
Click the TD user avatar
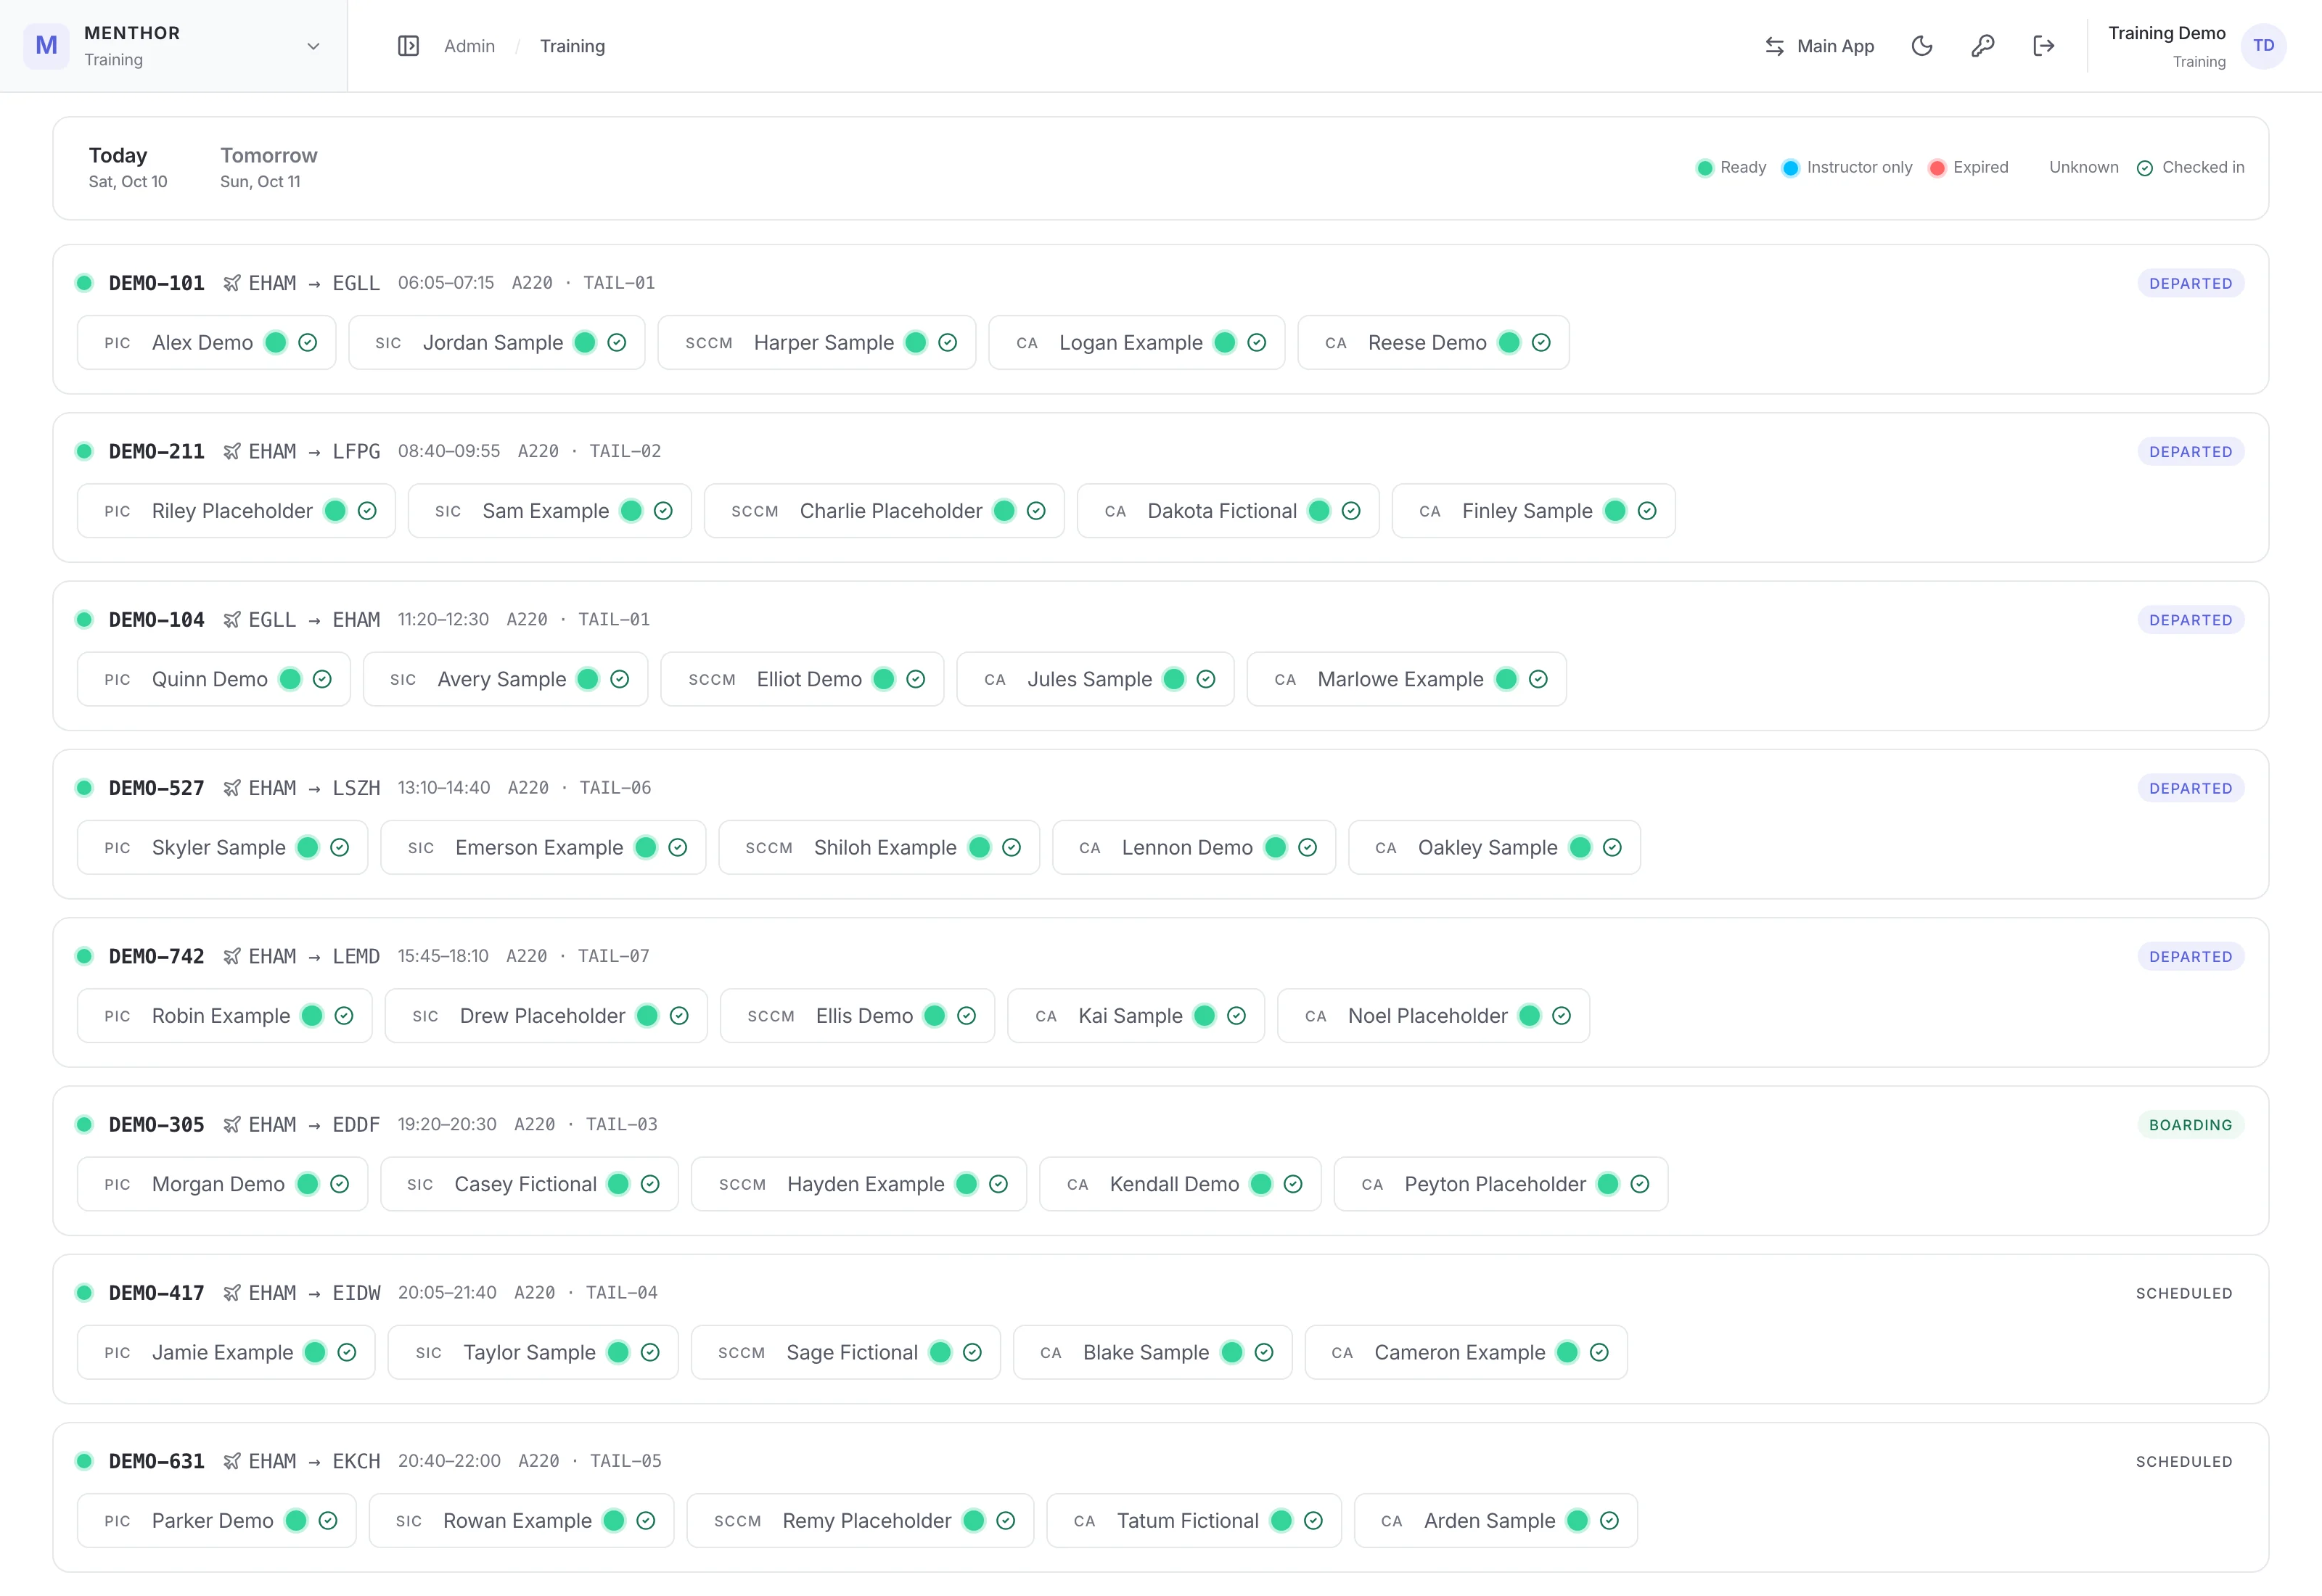[x=2264, y=46]
